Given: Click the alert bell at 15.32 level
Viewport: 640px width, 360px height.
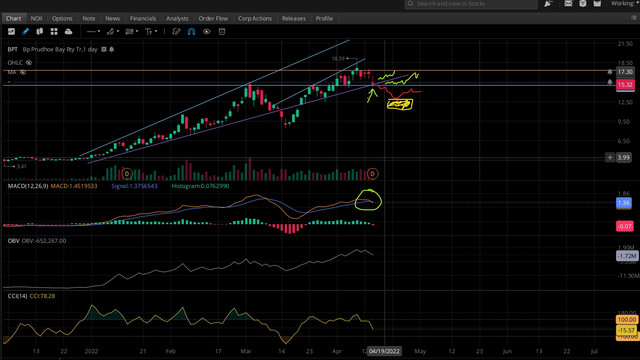Looking at the screenshot, I should point(610,82).
